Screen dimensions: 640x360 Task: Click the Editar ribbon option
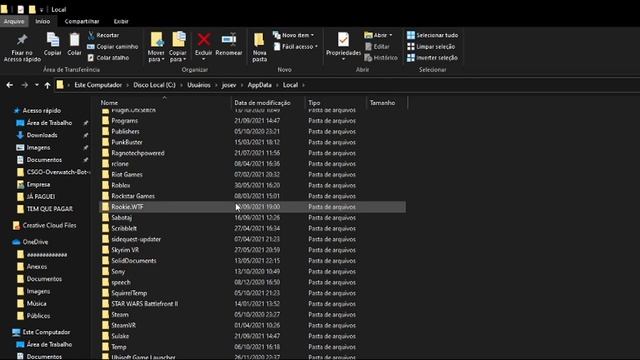[x=377, y=47]
